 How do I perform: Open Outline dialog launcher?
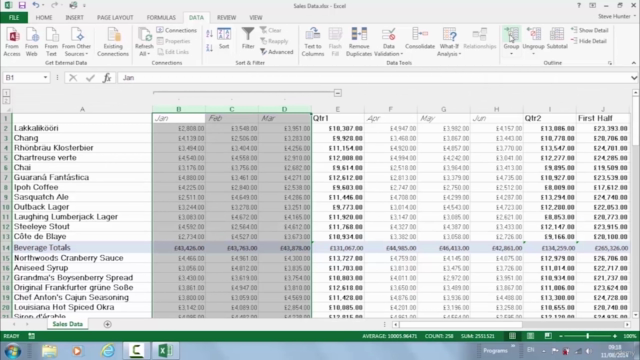tap(610, 63)
